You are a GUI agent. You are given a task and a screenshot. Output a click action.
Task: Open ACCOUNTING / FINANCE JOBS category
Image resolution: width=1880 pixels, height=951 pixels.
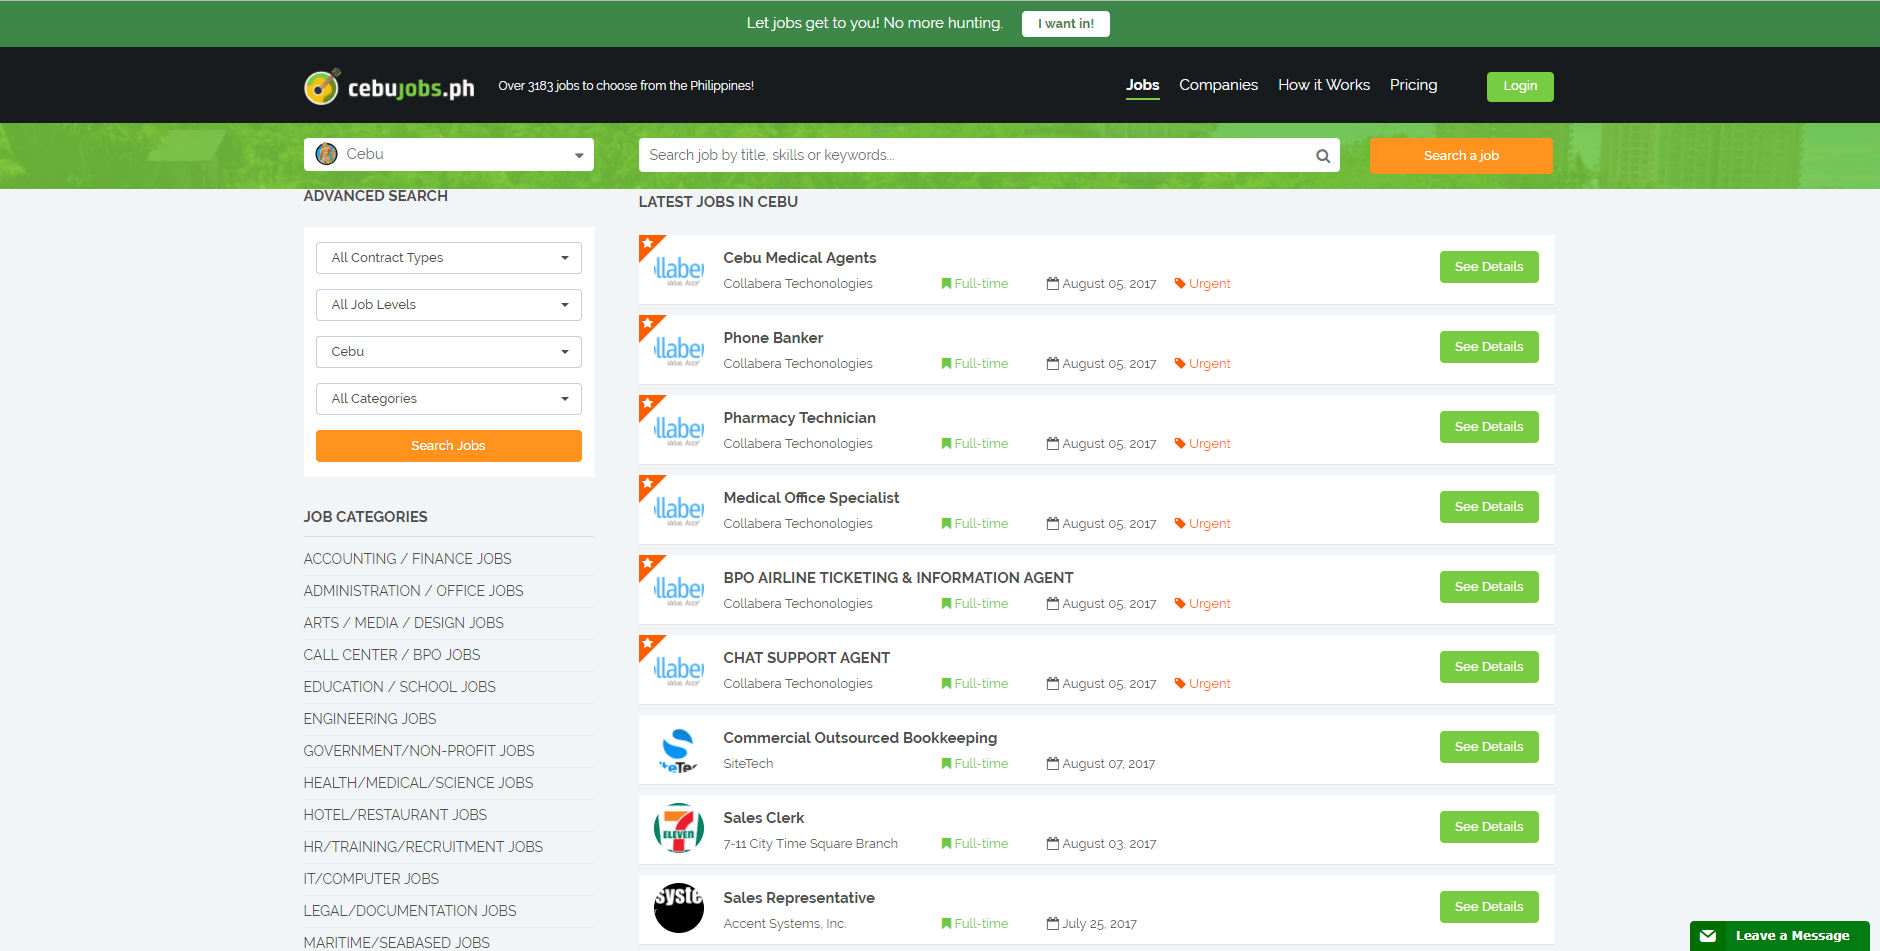point(408,559)
